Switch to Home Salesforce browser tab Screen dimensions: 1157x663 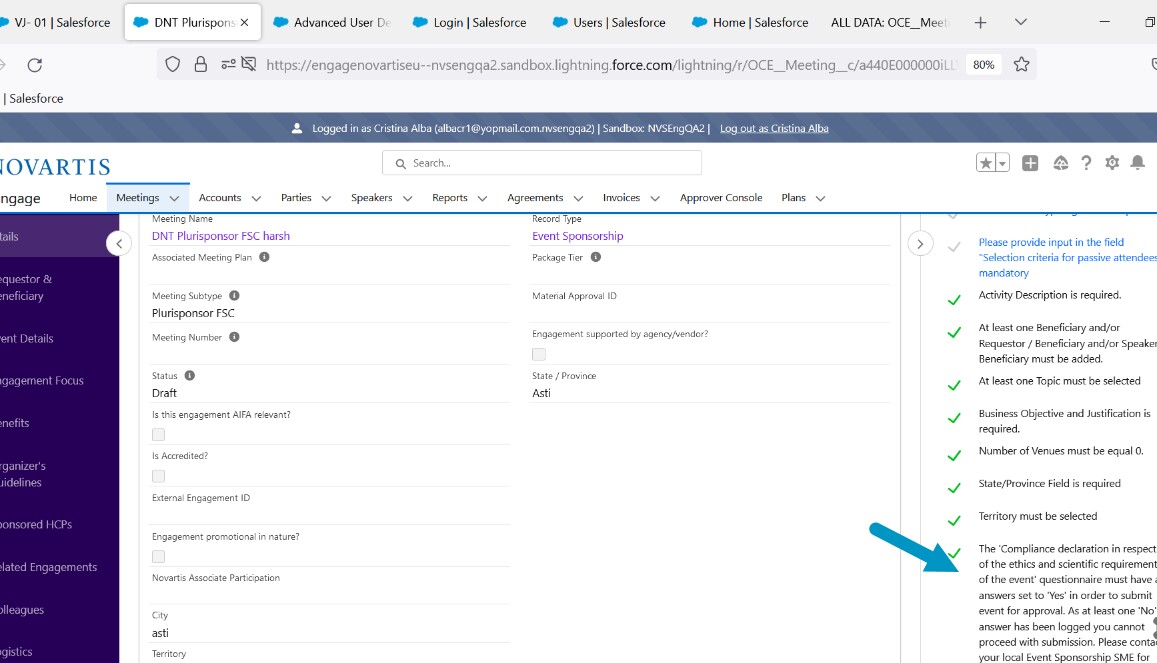coord(750,22)
